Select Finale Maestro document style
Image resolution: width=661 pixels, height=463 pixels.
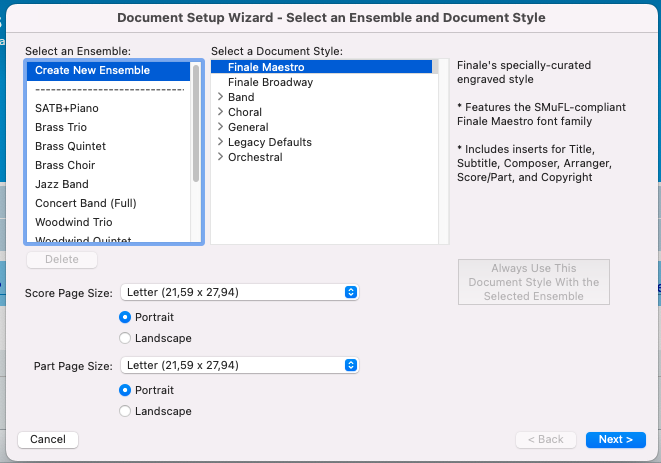tap(266, 67)
